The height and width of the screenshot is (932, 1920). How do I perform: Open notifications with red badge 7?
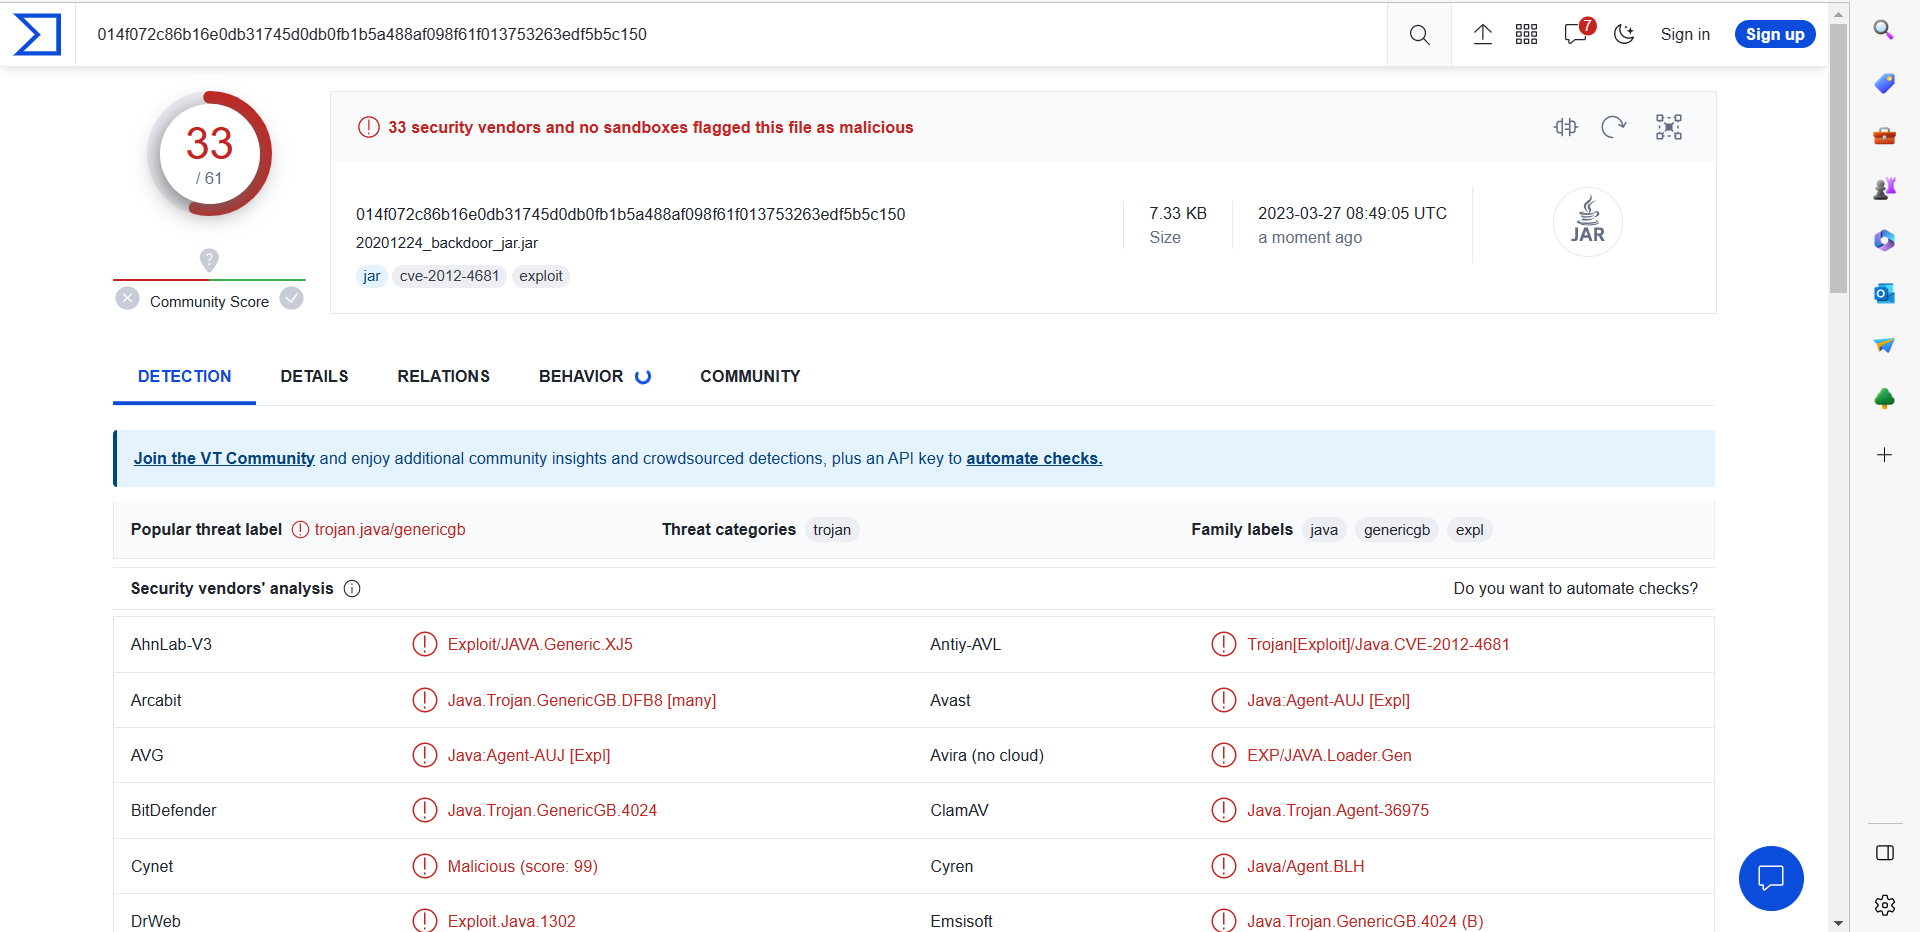[x=1578, y=33]
